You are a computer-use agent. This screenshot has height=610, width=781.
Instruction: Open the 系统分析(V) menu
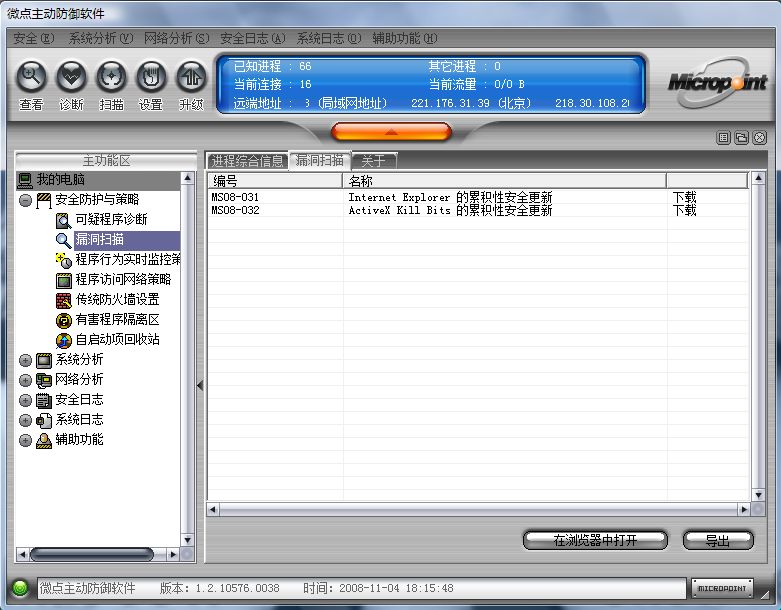point(101,38)
